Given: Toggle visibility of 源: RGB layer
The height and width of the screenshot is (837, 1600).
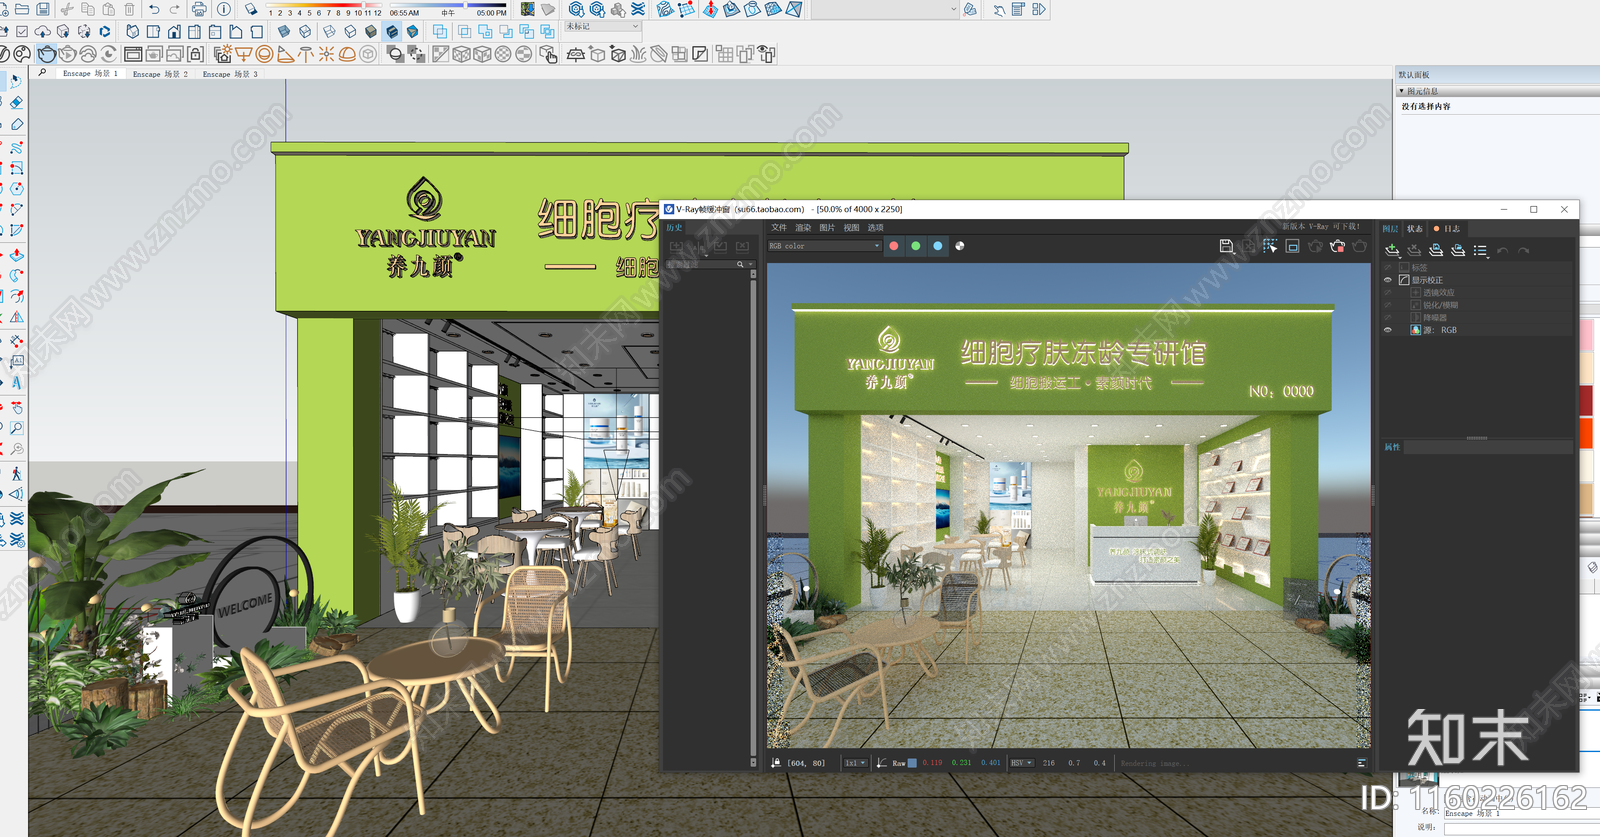Looking at the screenshot, I should (x=1388, y=329).
